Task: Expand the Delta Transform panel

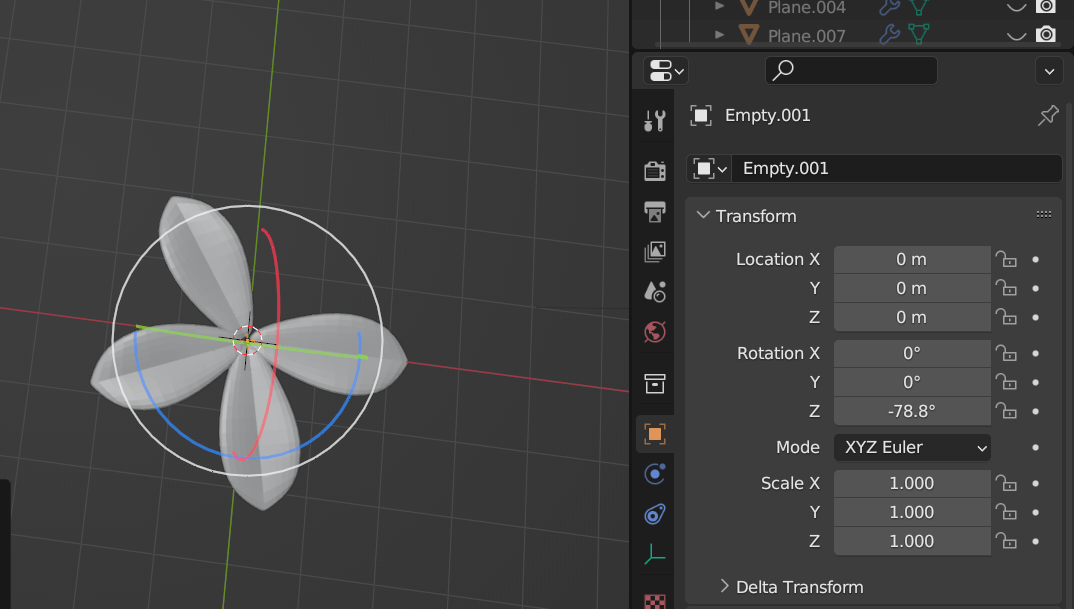Action: [x=725, y=586]
